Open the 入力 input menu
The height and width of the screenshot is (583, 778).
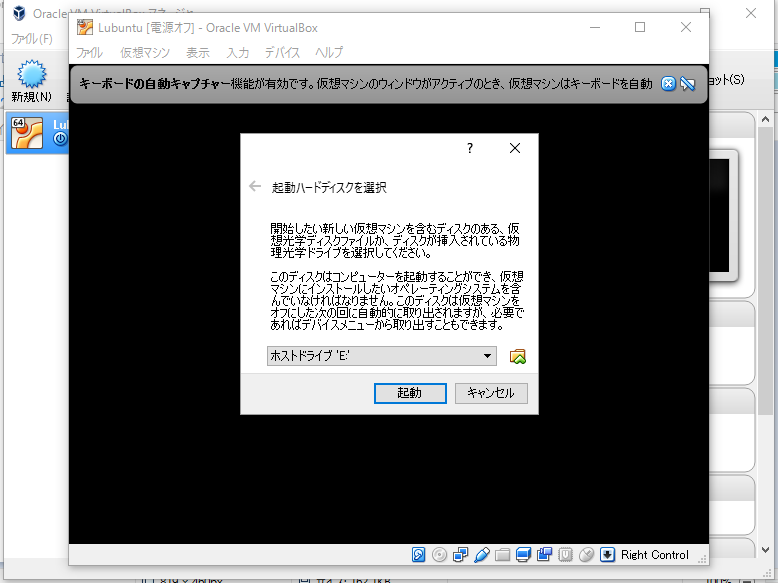click(238, 53)
